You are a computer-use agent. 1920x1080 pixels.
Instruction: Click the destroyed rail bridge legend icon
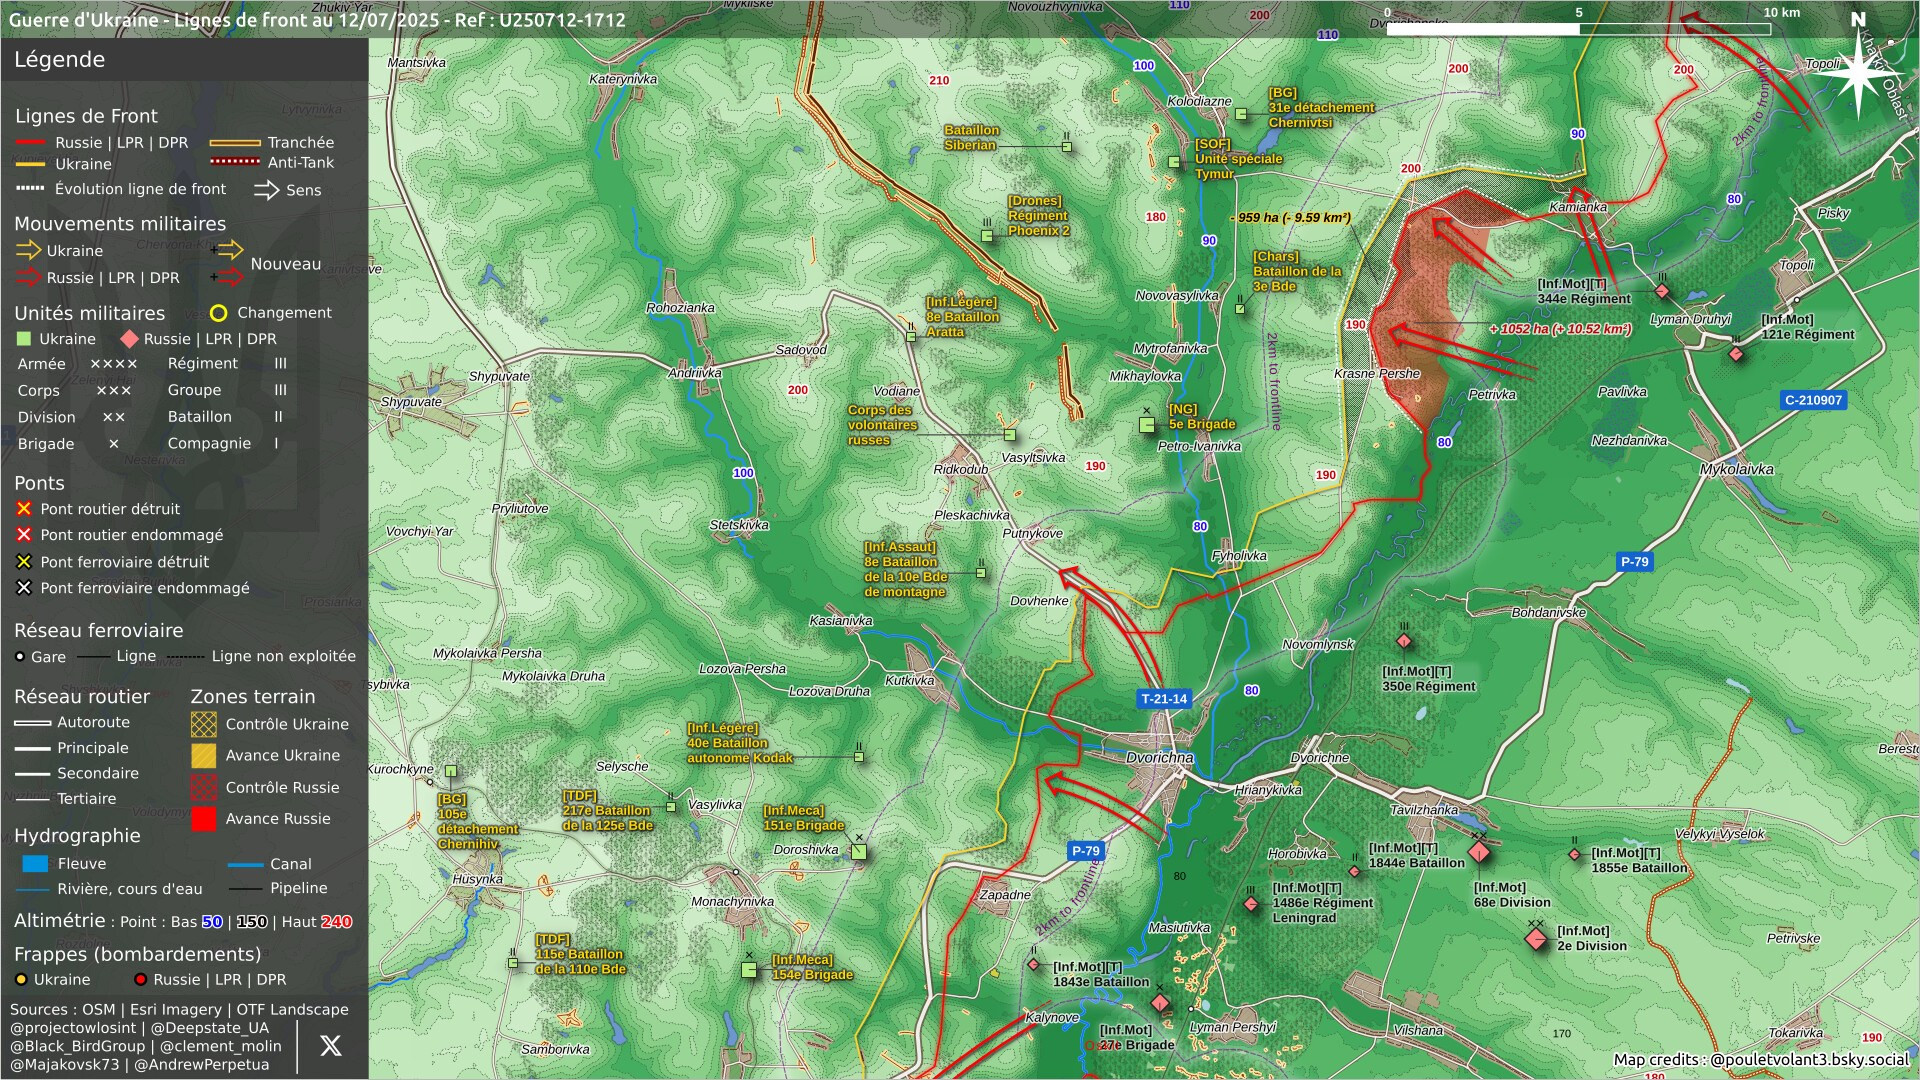[24, 562]
